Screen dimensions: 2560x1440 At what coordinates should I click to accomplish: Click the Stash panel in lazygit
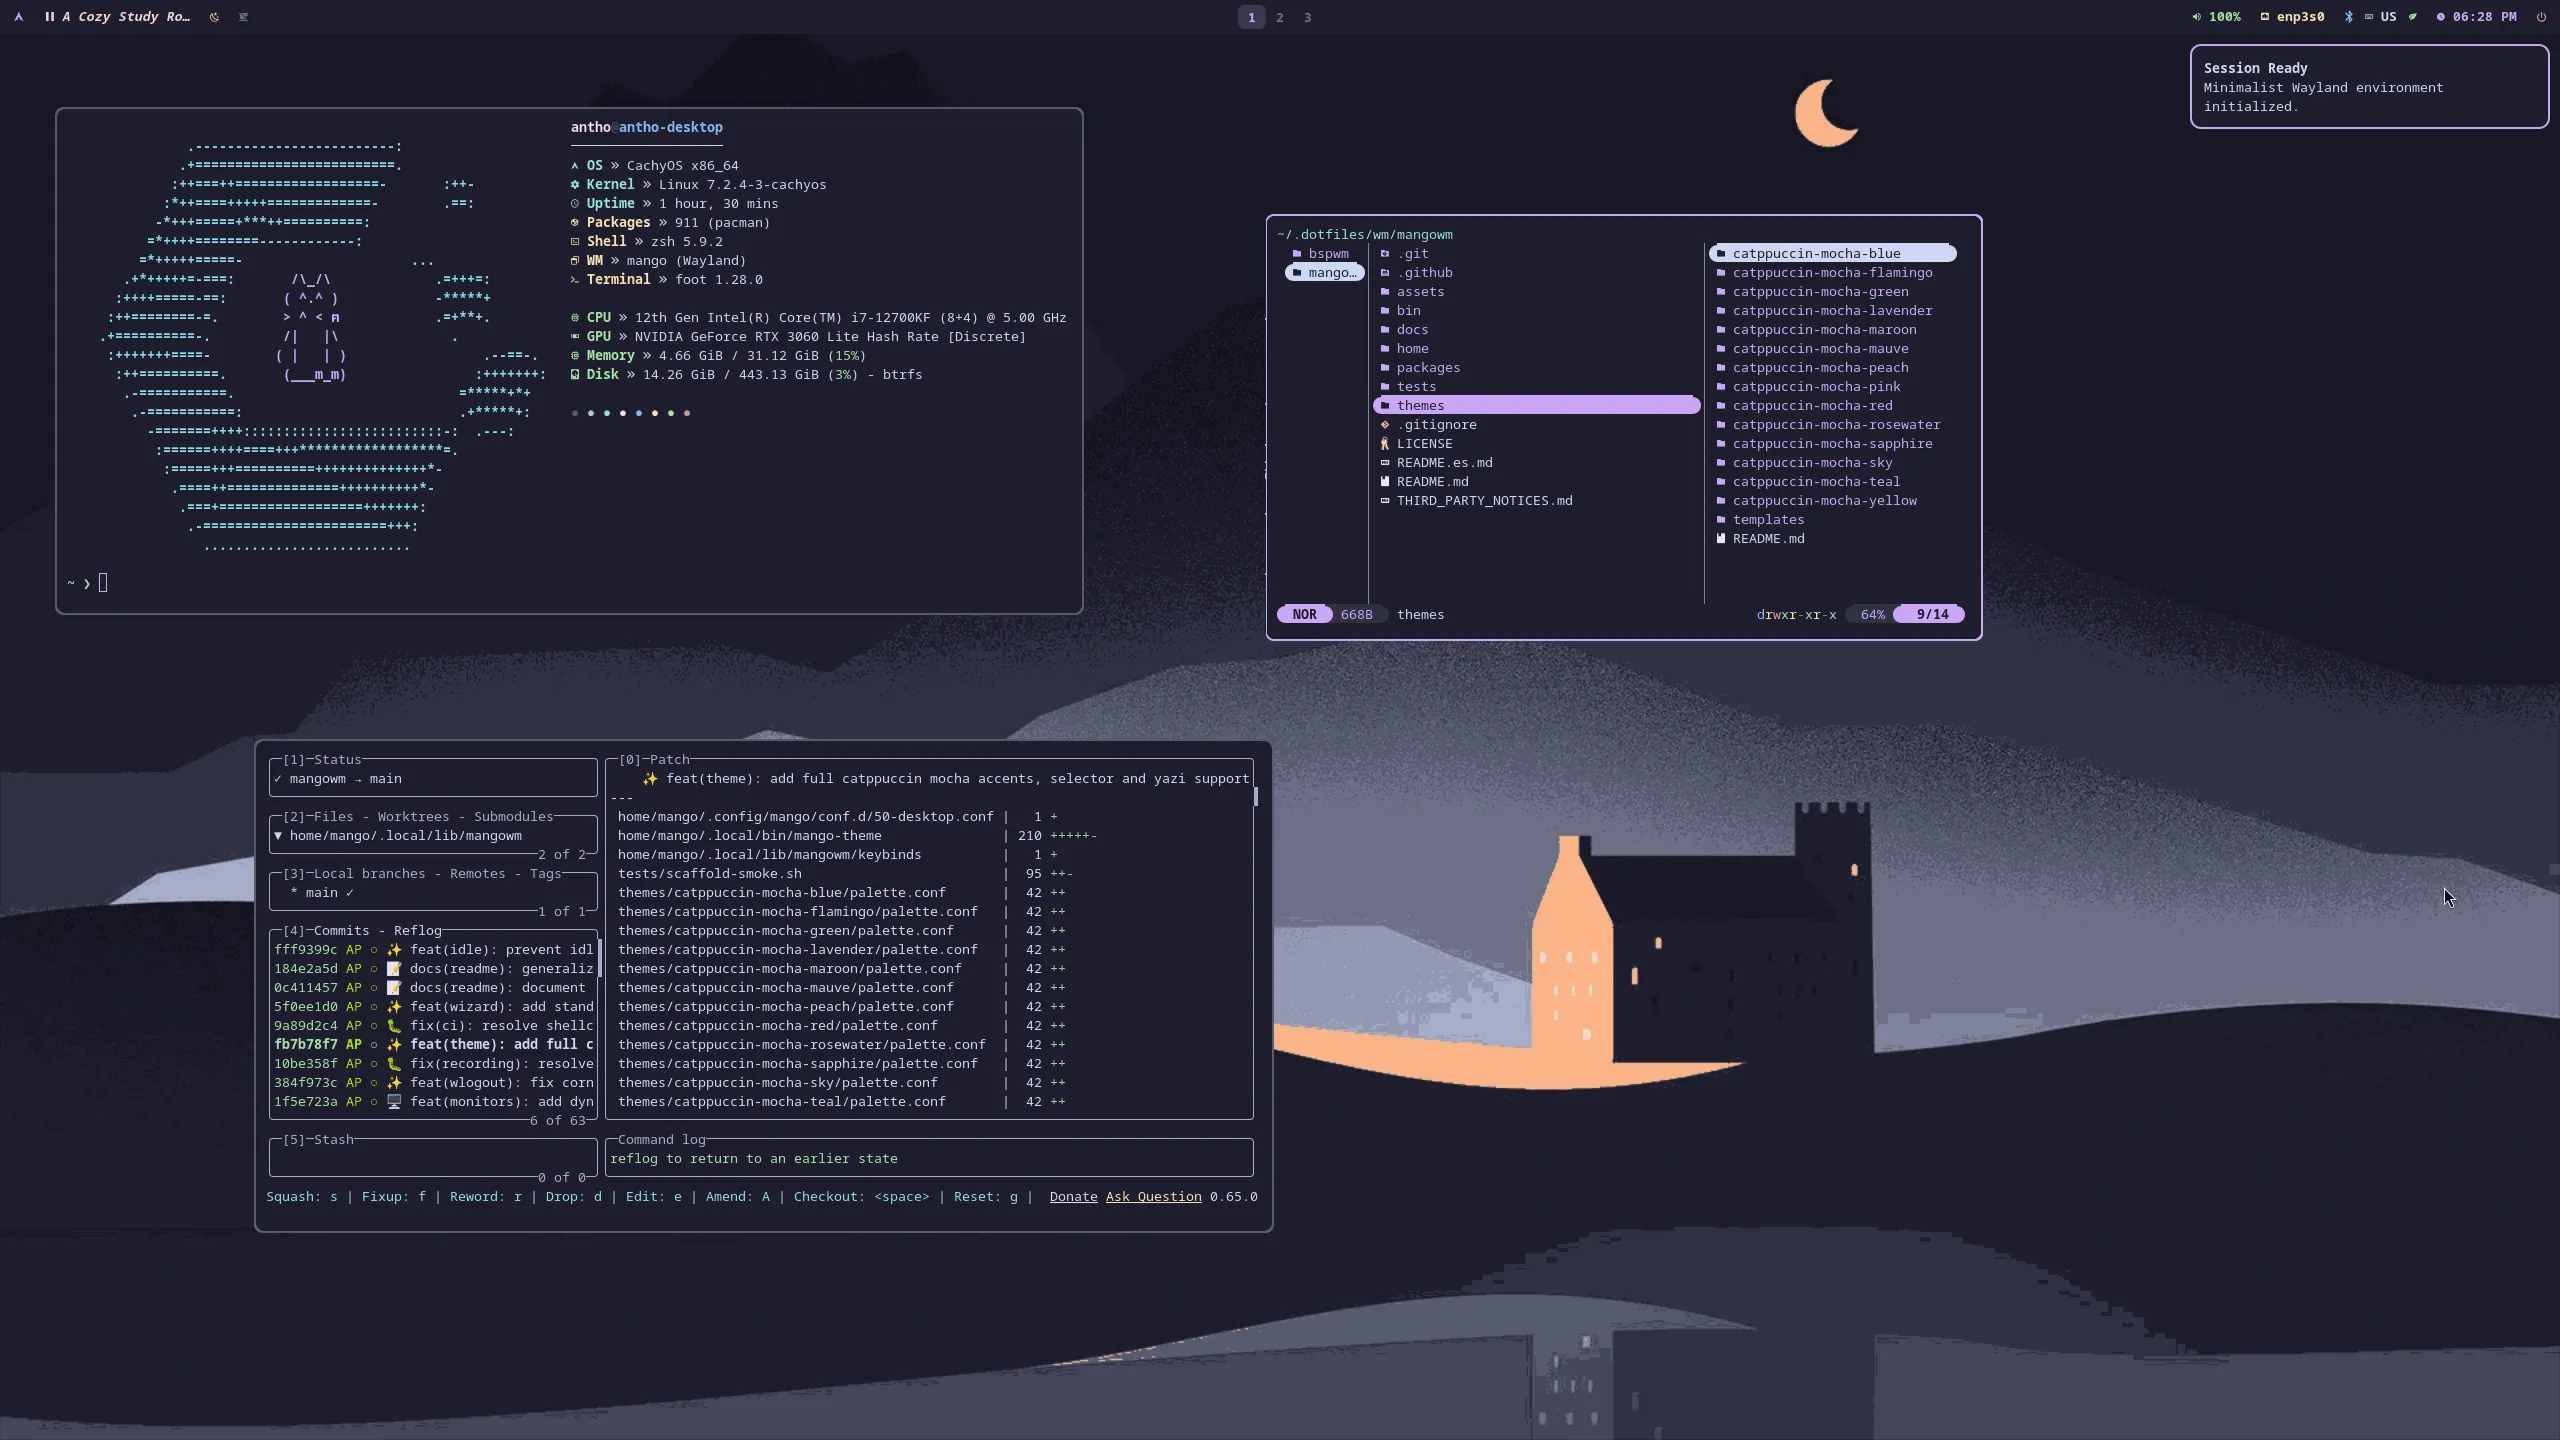(x=433, y=1159)
